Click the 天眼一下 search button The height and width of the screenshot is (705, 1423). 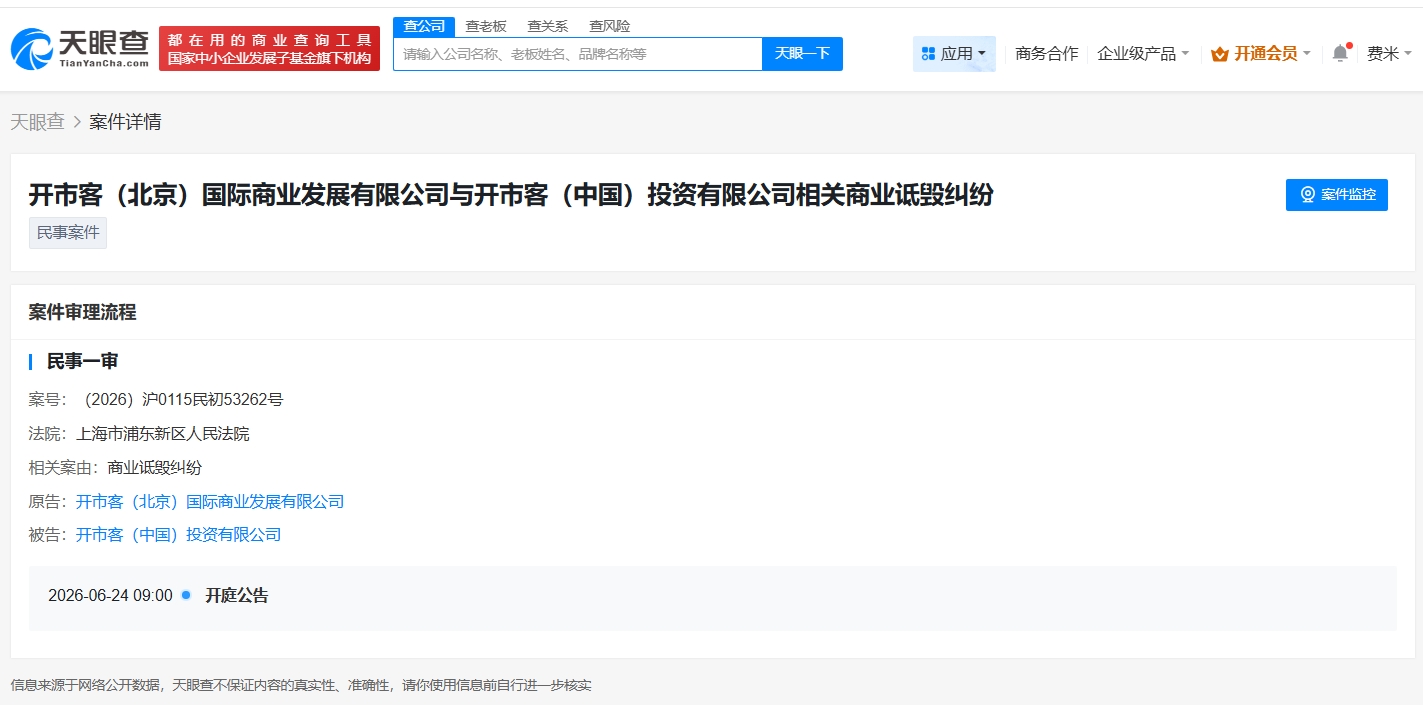point(802,54)
